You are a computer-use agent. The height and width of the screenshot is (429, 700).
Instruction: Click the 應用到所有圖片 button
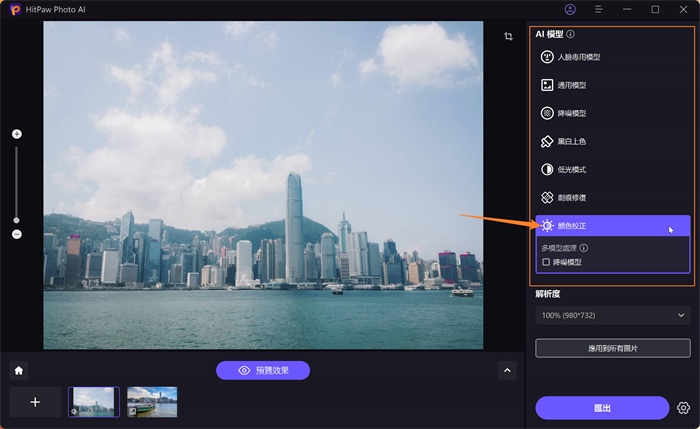612,348
